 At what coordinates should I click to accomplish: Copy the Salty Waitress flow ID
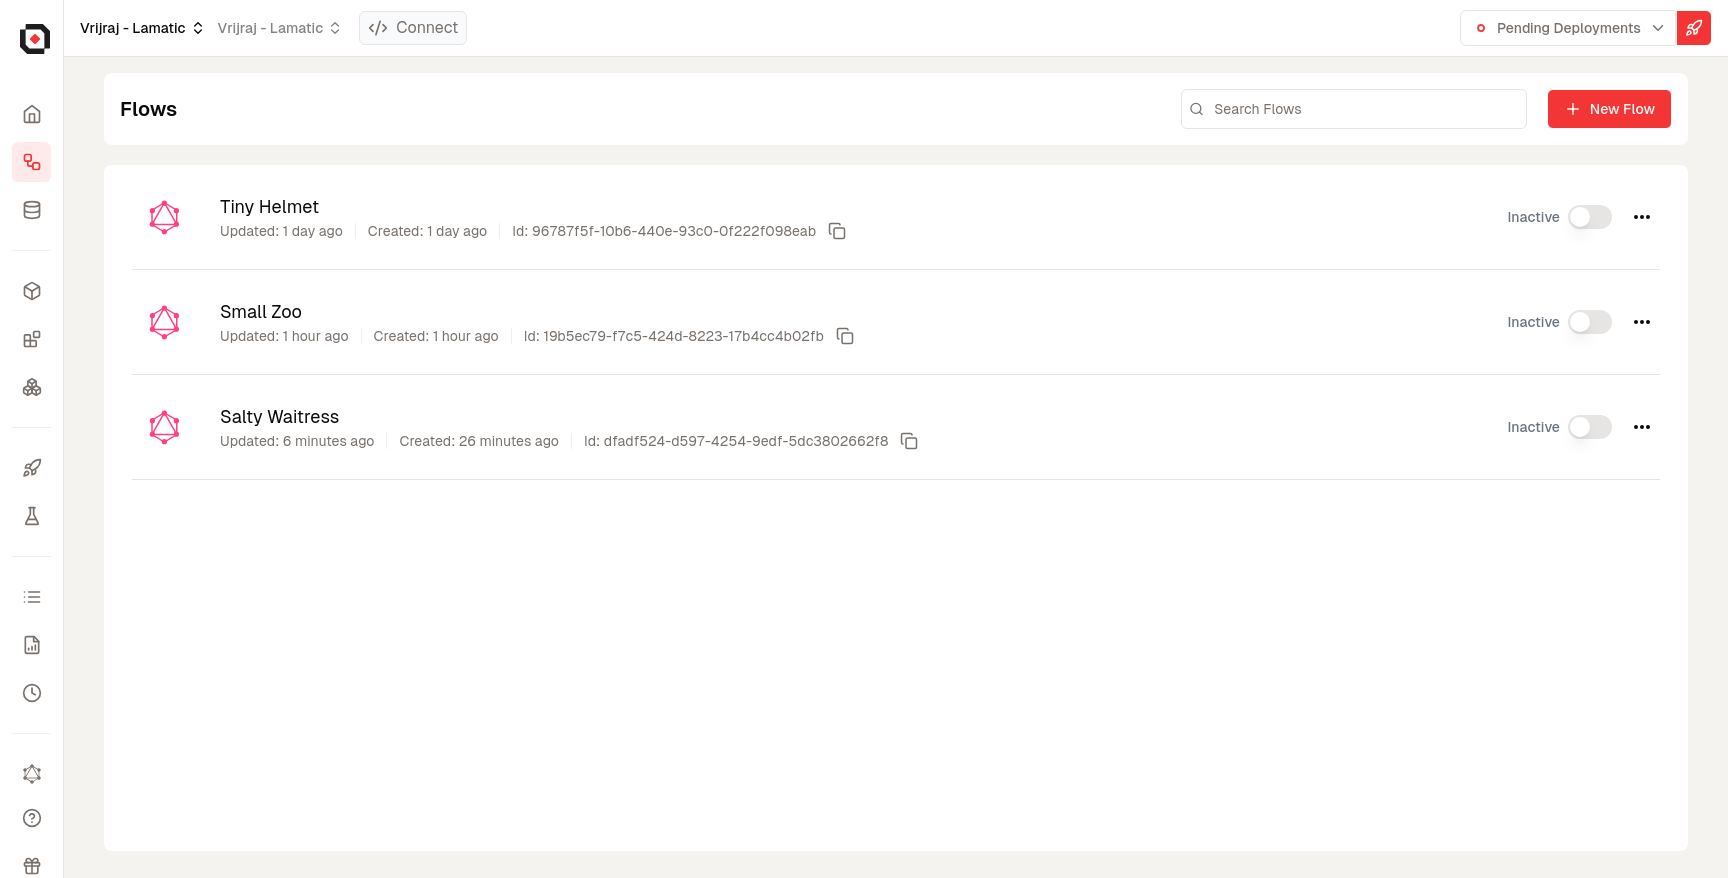[909, 442]
